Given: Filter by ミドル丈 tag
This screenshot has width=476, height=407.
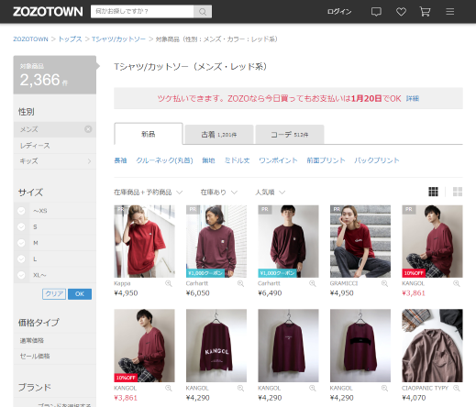Looking at the screenshot, I should pos(237,160).
